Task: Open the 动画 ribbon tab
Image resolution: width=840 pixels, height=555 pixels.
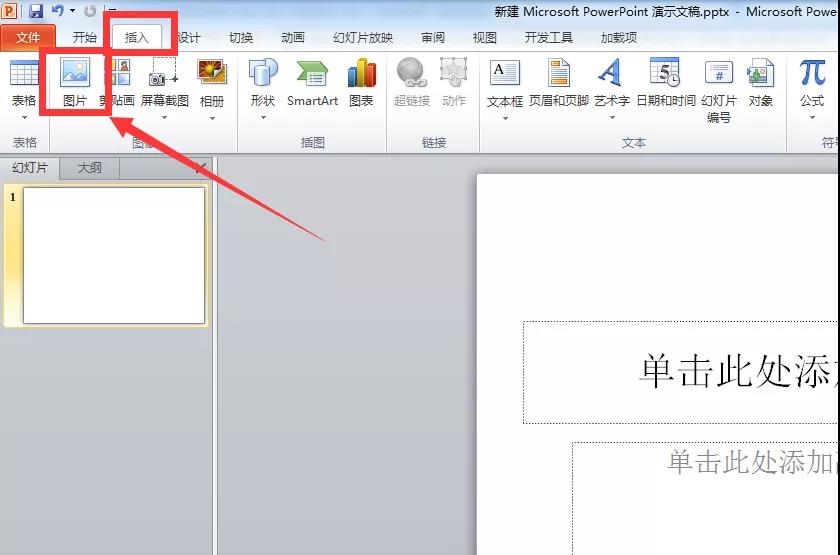Action: tap(292, 38)
